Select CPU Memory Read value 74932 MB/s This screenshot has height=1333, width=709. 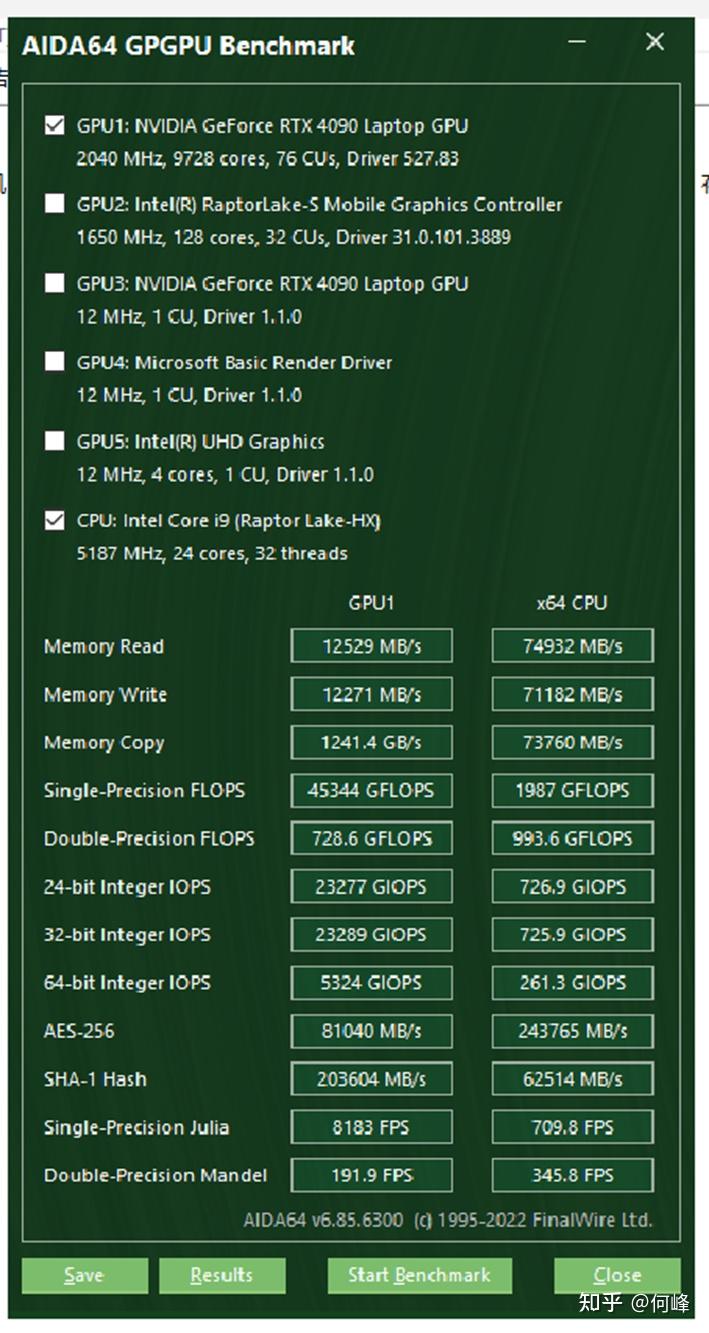572,646
